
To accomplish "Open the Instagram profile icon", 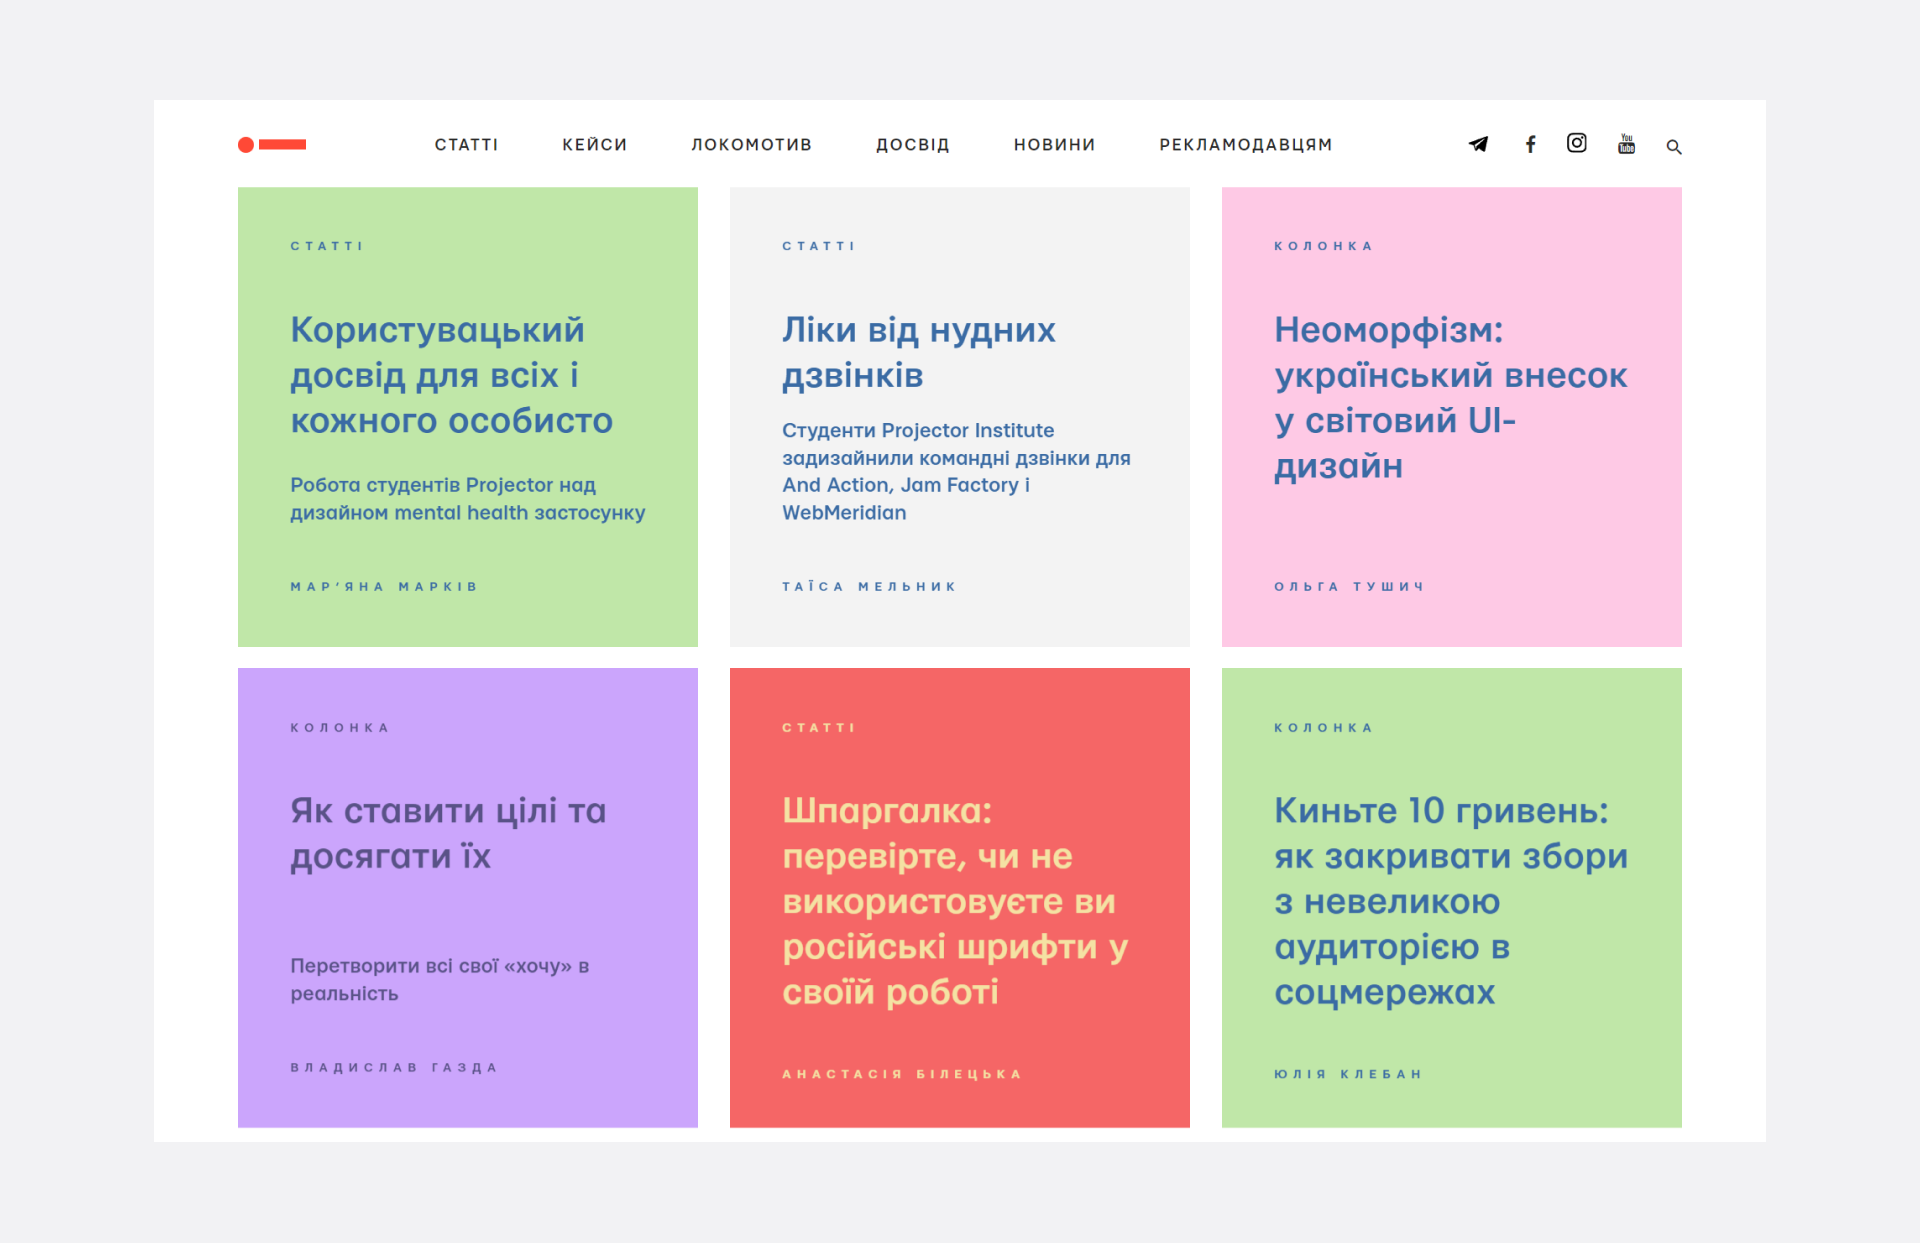I will (1576, 143).
